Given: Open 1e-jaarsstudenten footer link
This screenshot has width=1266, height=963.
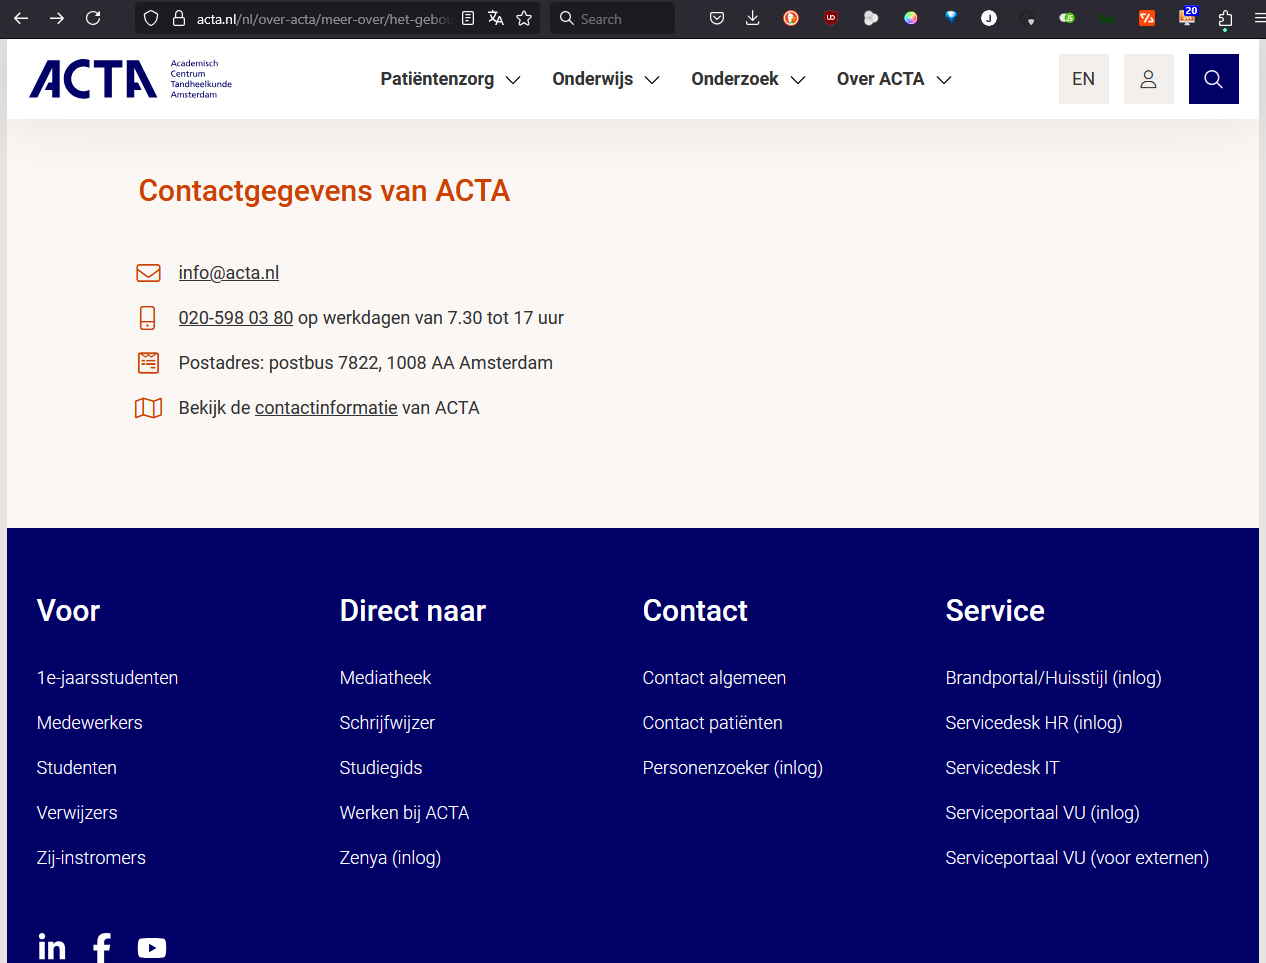Looking at the screenshot, I should point(107,678).
